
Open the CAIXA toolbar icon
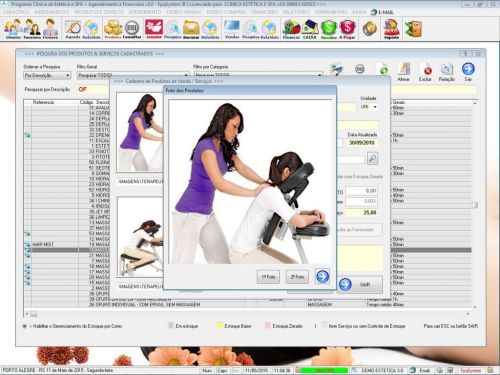(310, 29)
